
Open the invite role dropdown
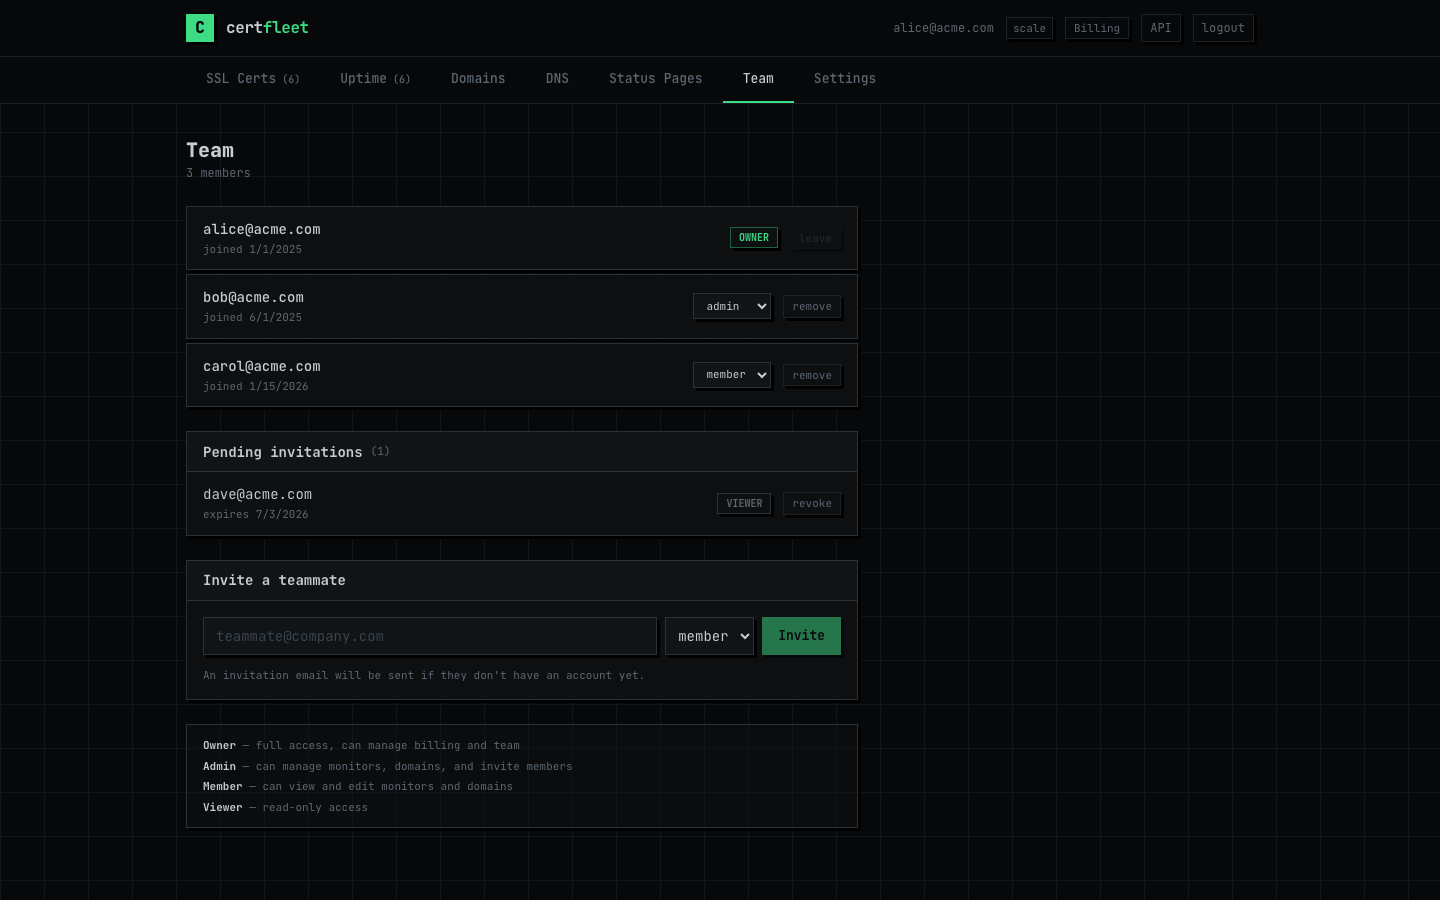coord(709,636)
